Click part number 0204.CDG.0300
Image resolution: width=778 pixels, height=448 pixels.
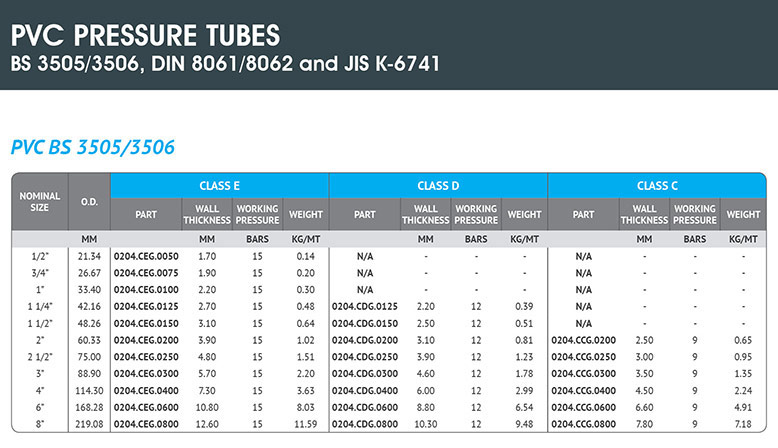tap(365, 374)
